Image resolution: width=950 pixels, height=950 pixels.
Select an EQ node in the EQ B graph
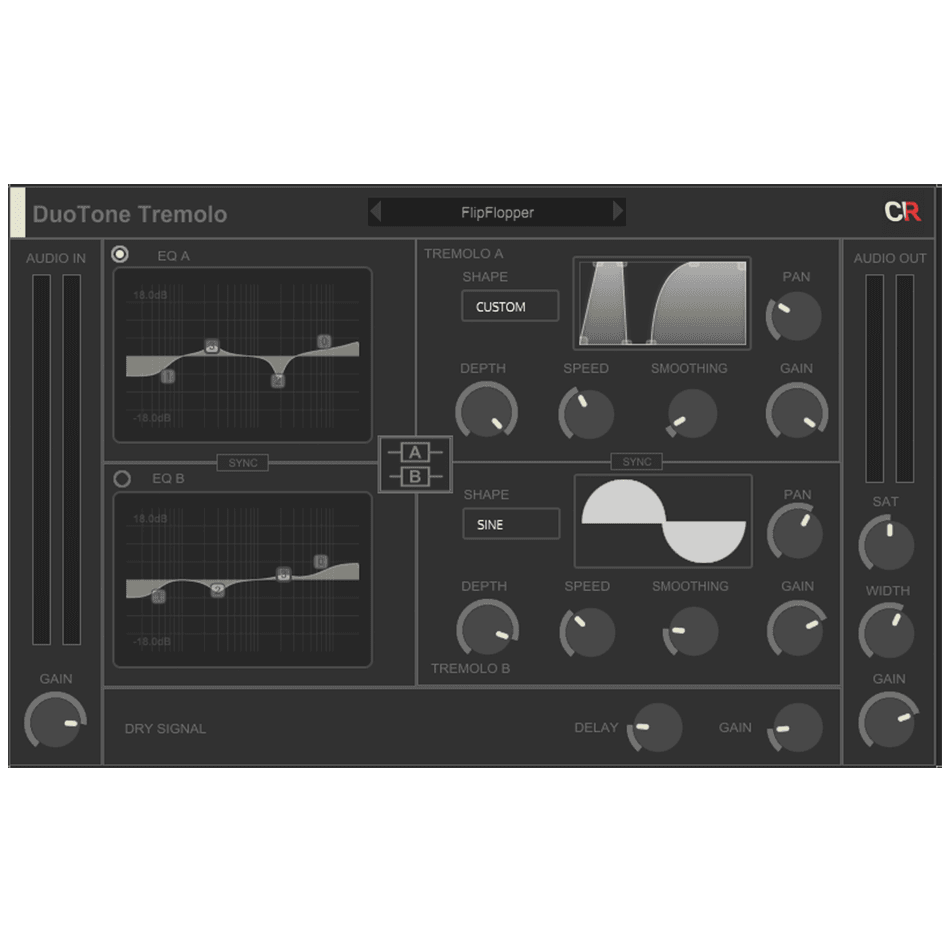(x=282, y=573)
